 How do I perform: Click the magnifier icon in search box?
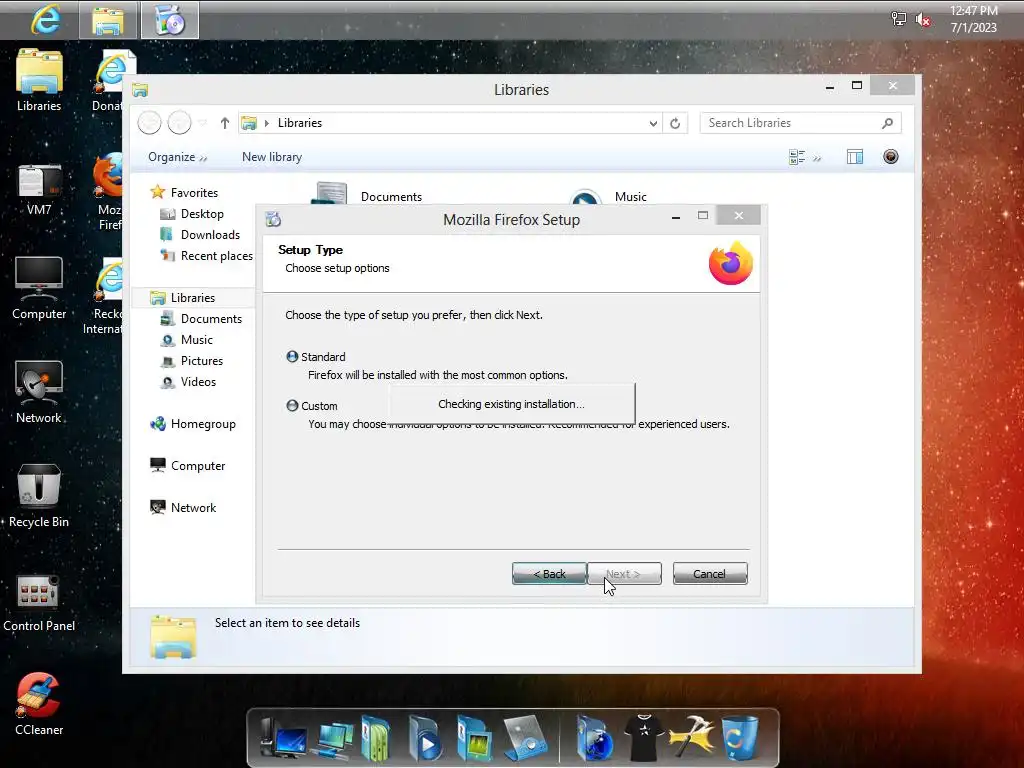point(887,123)
